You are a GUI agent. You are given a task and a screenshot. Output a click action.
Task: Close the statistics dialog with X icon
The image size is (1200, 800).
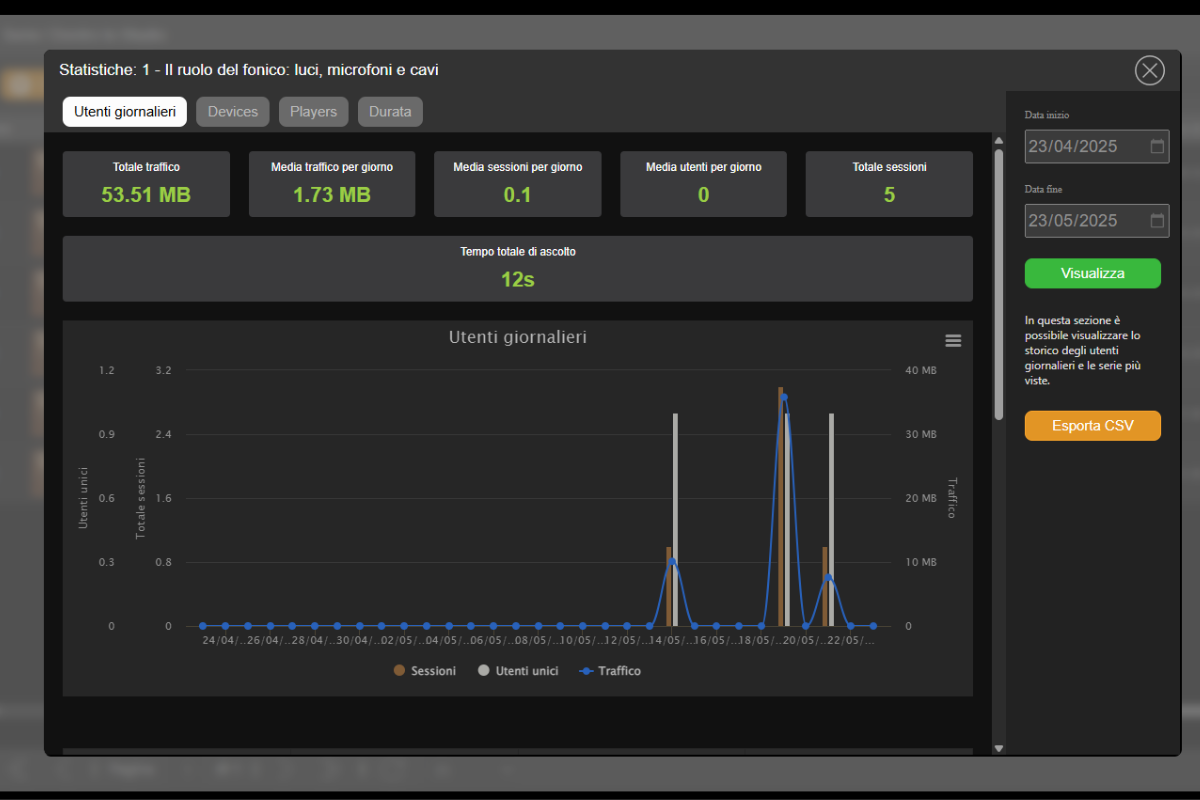(1150, 70)
